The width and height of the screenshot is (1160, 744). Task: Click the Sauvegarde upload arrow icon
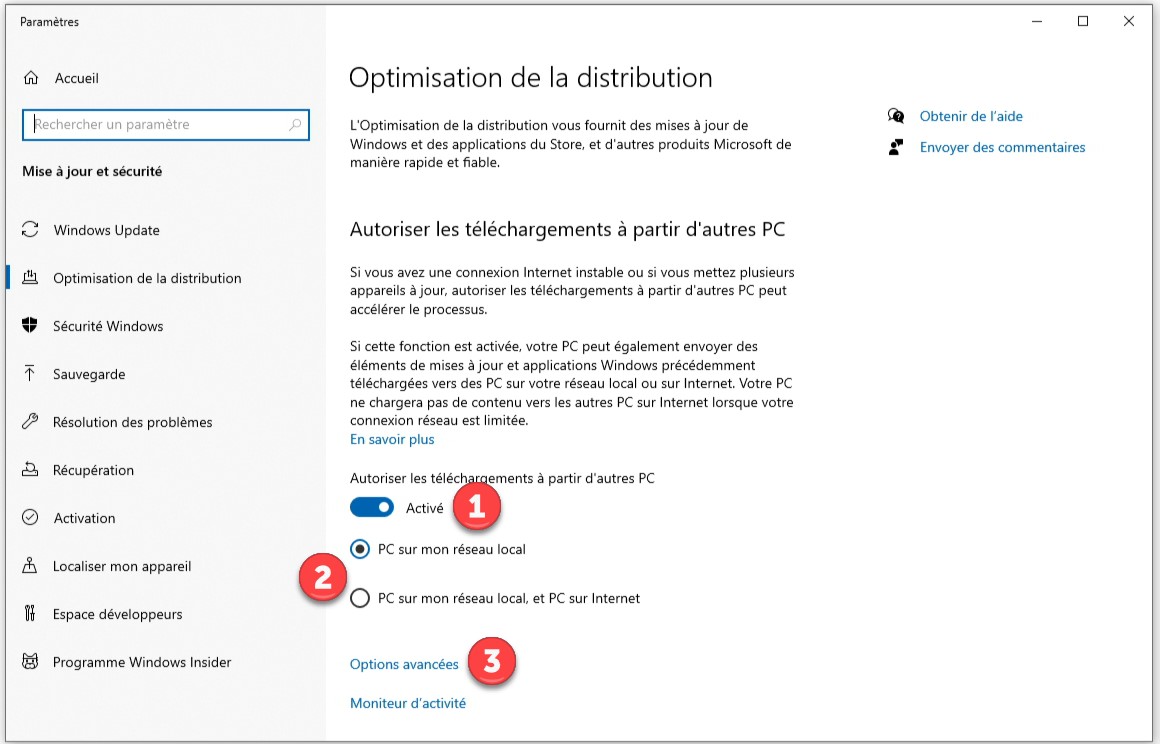pos(30,374)
